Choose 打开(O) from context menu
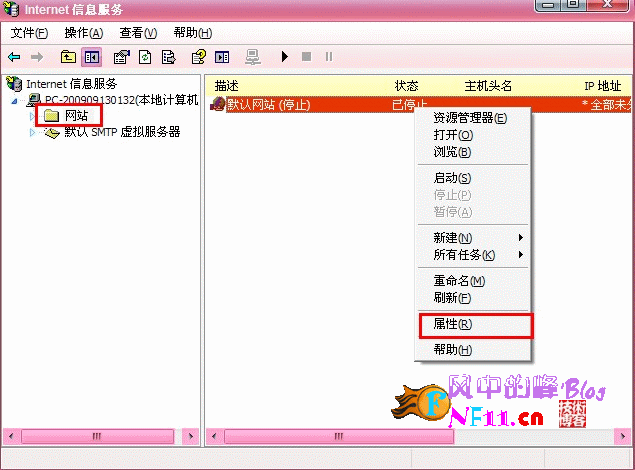Image resolution: width=635 pixels, height=470 pixels. point(473,135)
